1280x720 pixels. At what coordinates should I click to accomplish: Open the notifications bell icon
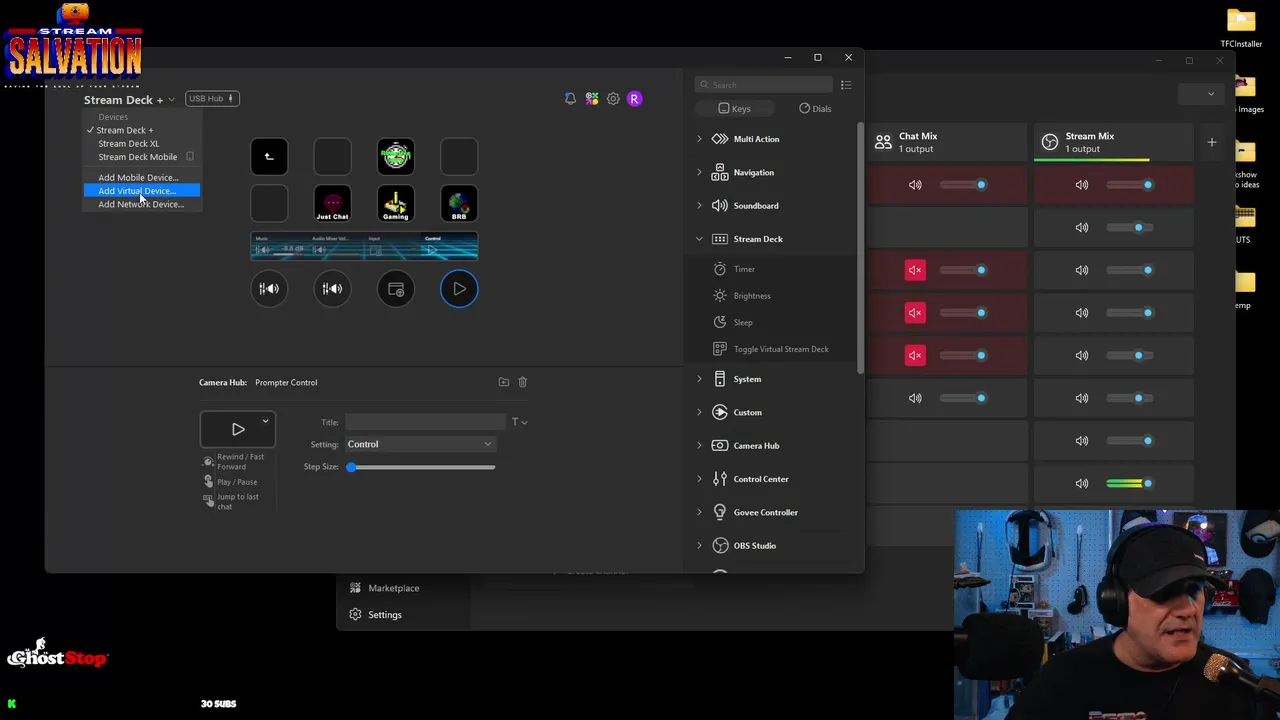point(570,99)
